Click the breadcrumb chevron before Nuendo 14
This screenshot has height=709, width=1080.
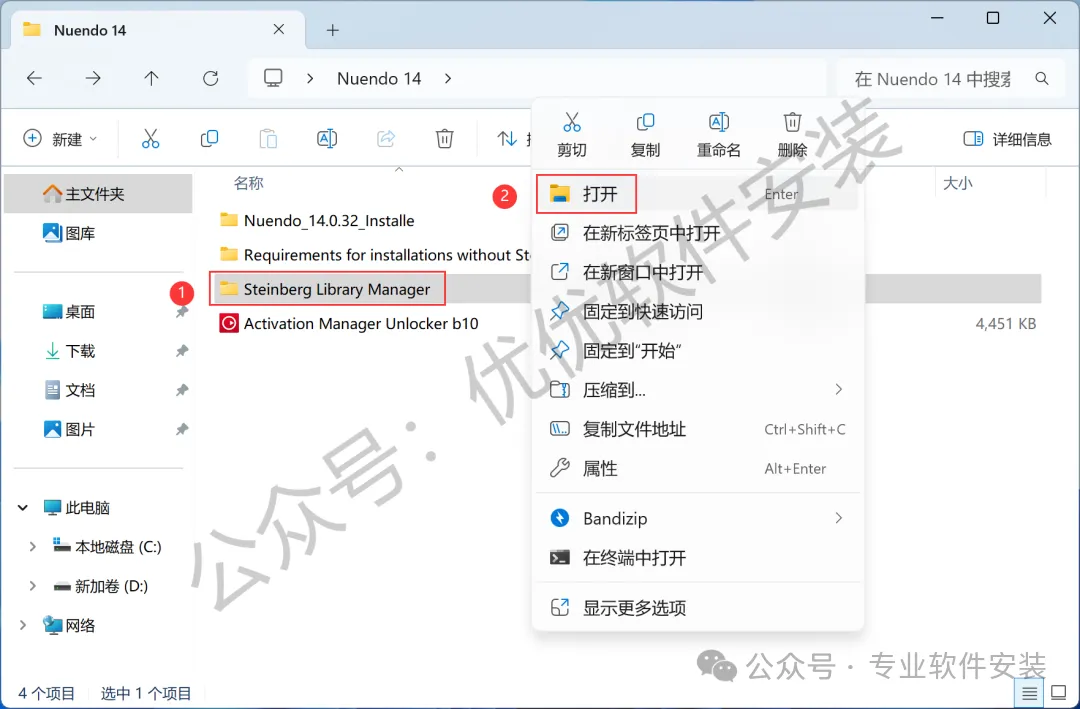coord(310,79)
